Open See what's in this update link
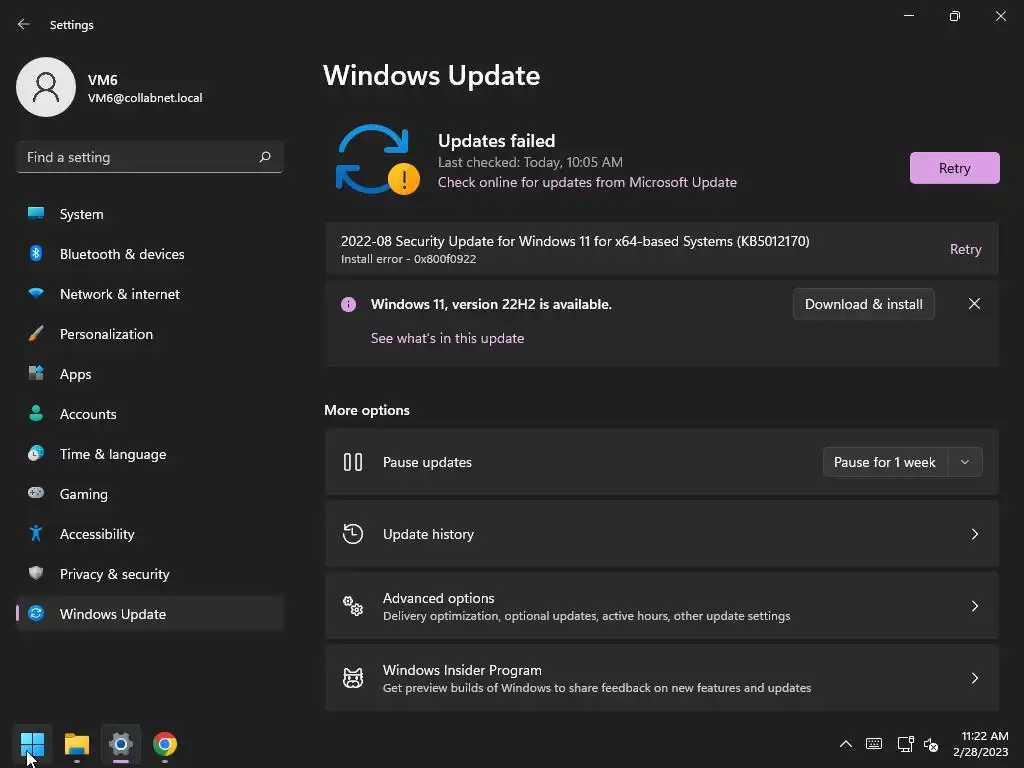This screenshot has width=1024, height=768. (x=447, y=338)
